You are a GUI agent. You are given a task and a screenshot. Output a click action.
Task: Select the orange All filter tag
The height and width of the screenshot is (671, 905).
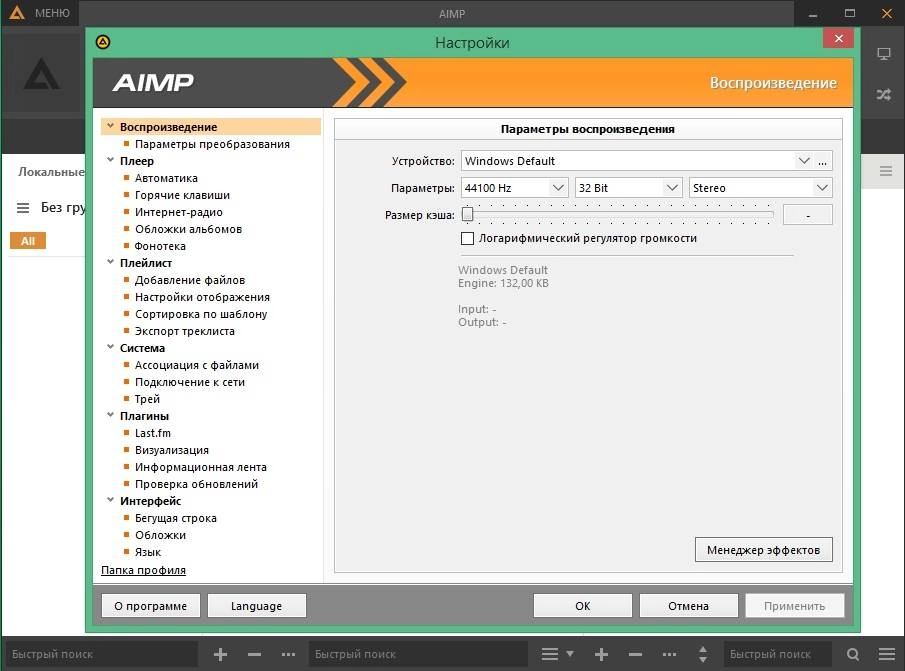pos(28,241)
